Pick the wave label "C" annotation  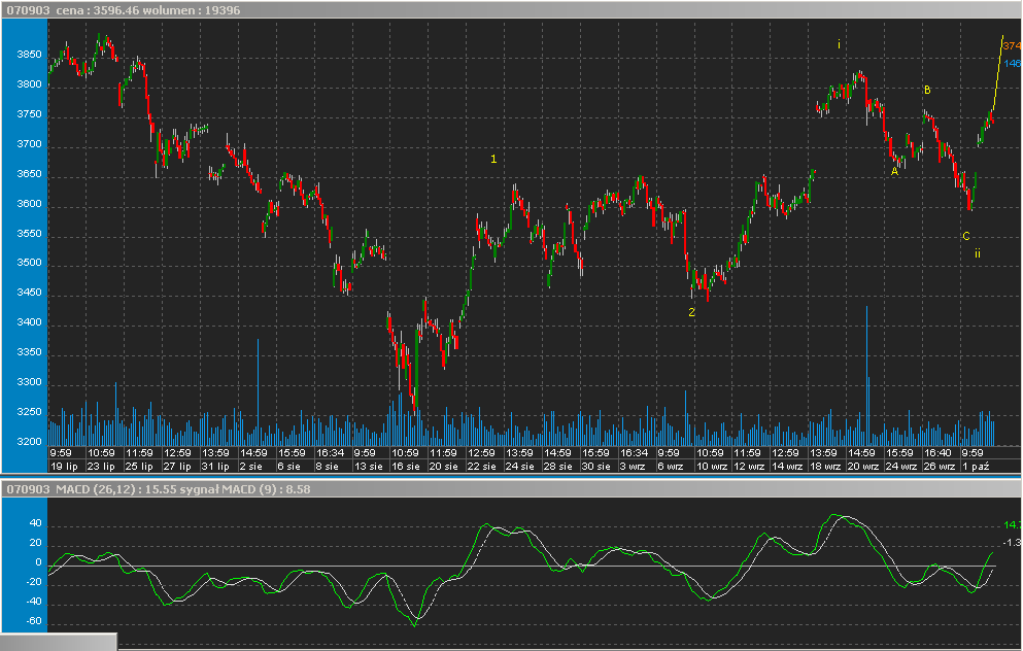pos(965,237)
